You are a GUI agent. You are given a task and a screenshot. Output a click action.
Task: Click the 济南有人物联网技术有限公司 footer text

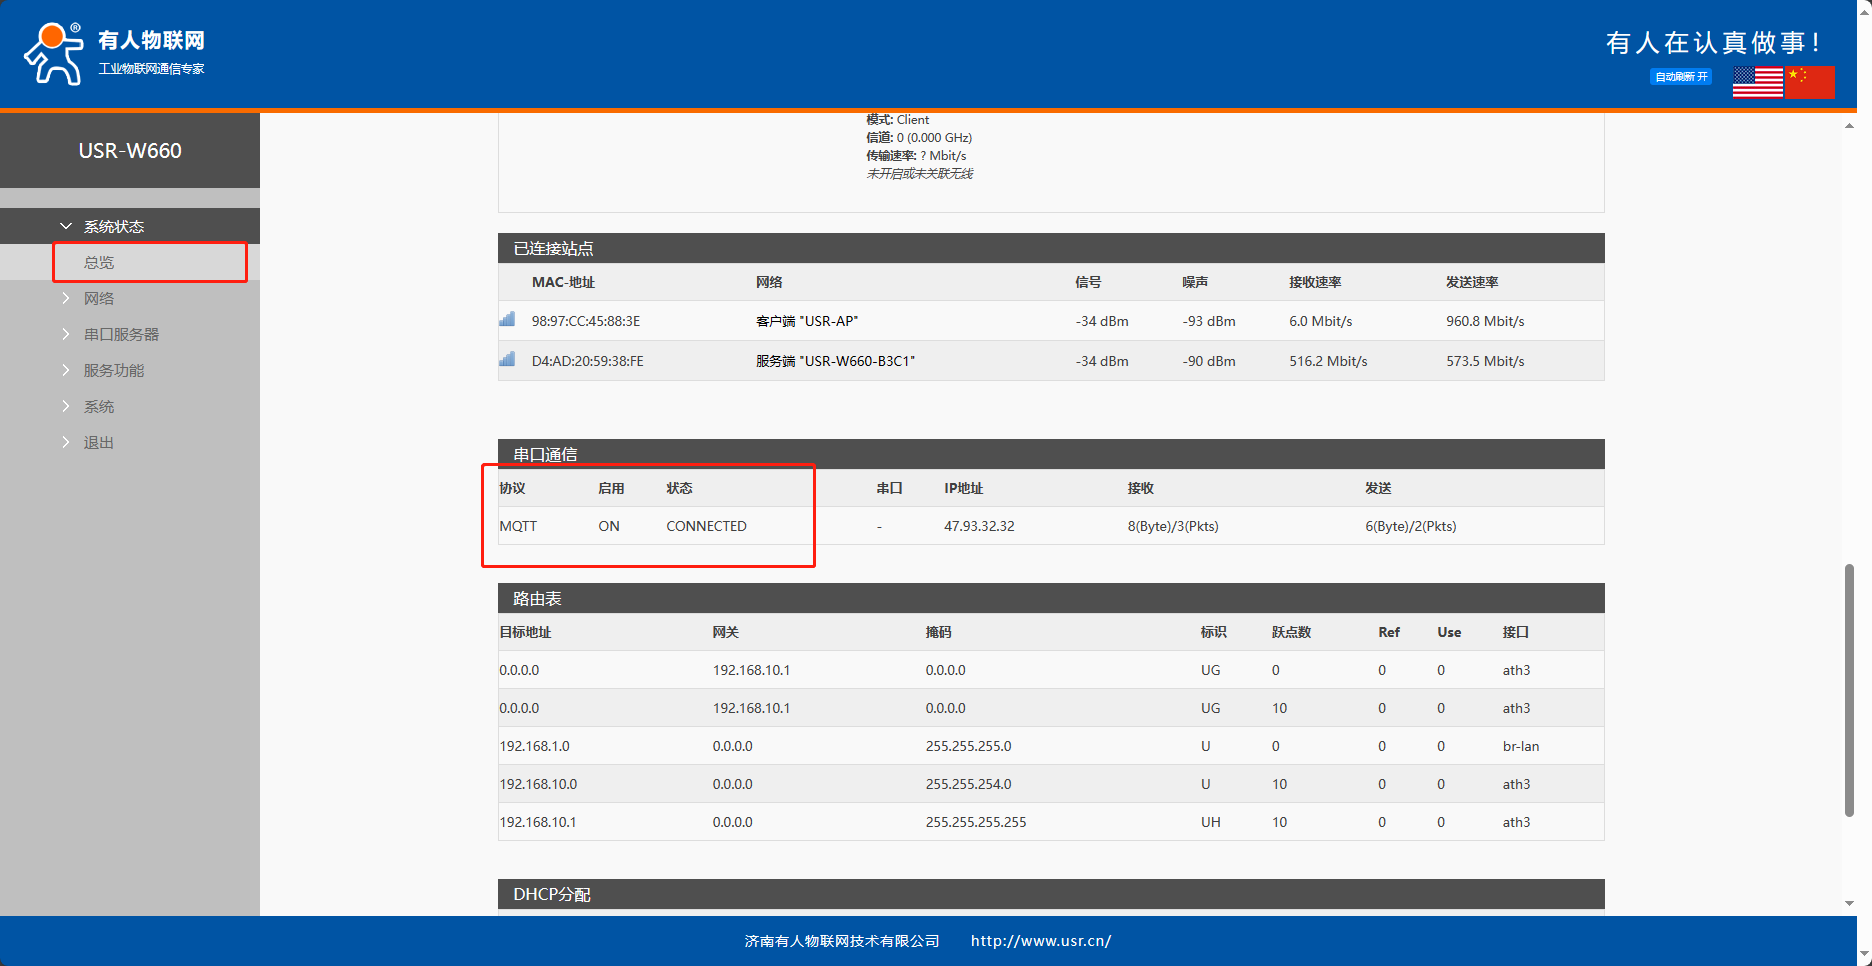[842, 941]
